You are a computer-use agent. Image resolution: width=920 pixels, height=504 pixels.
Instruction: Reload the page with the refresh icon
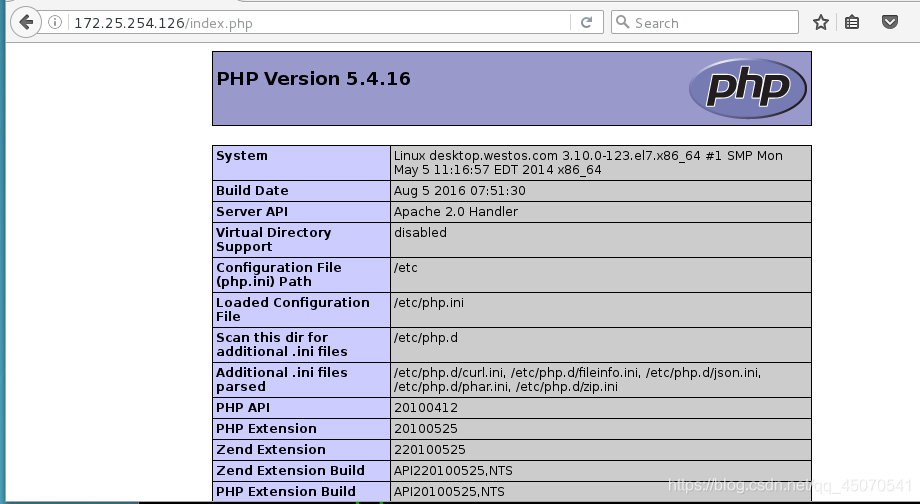click(586, 22)
